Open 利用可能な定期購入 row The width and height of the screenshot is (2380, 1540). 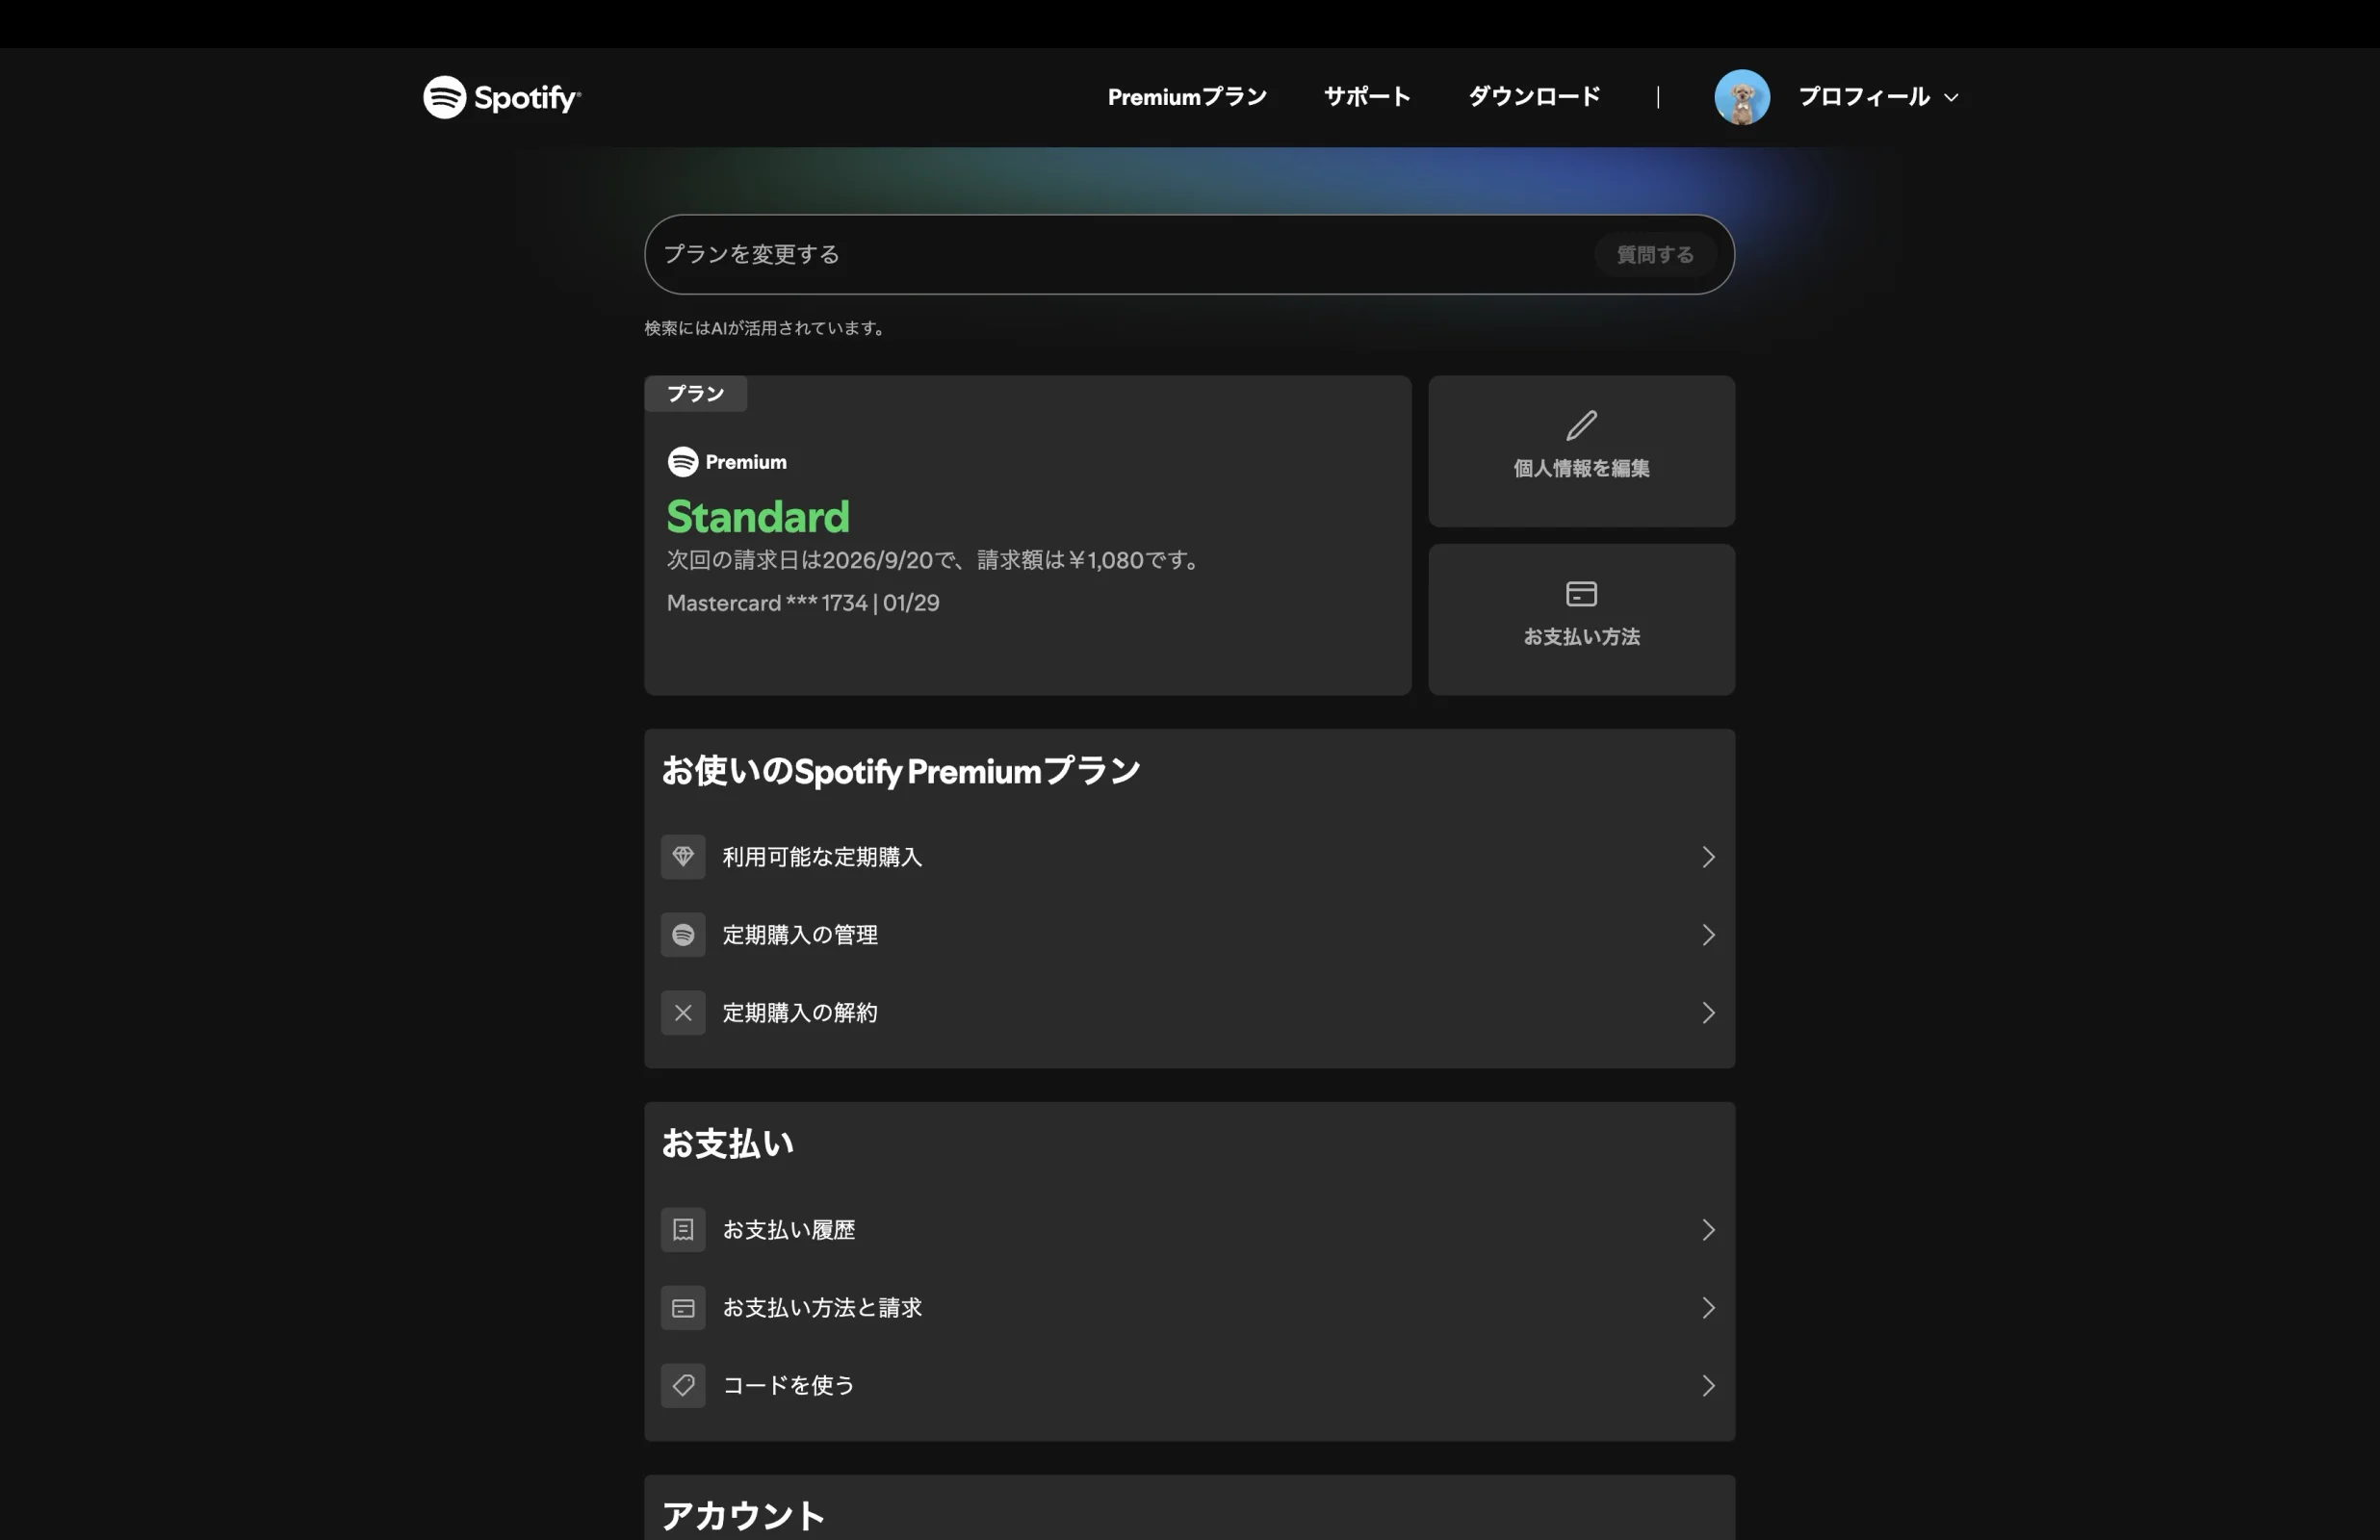[1189, 857]
